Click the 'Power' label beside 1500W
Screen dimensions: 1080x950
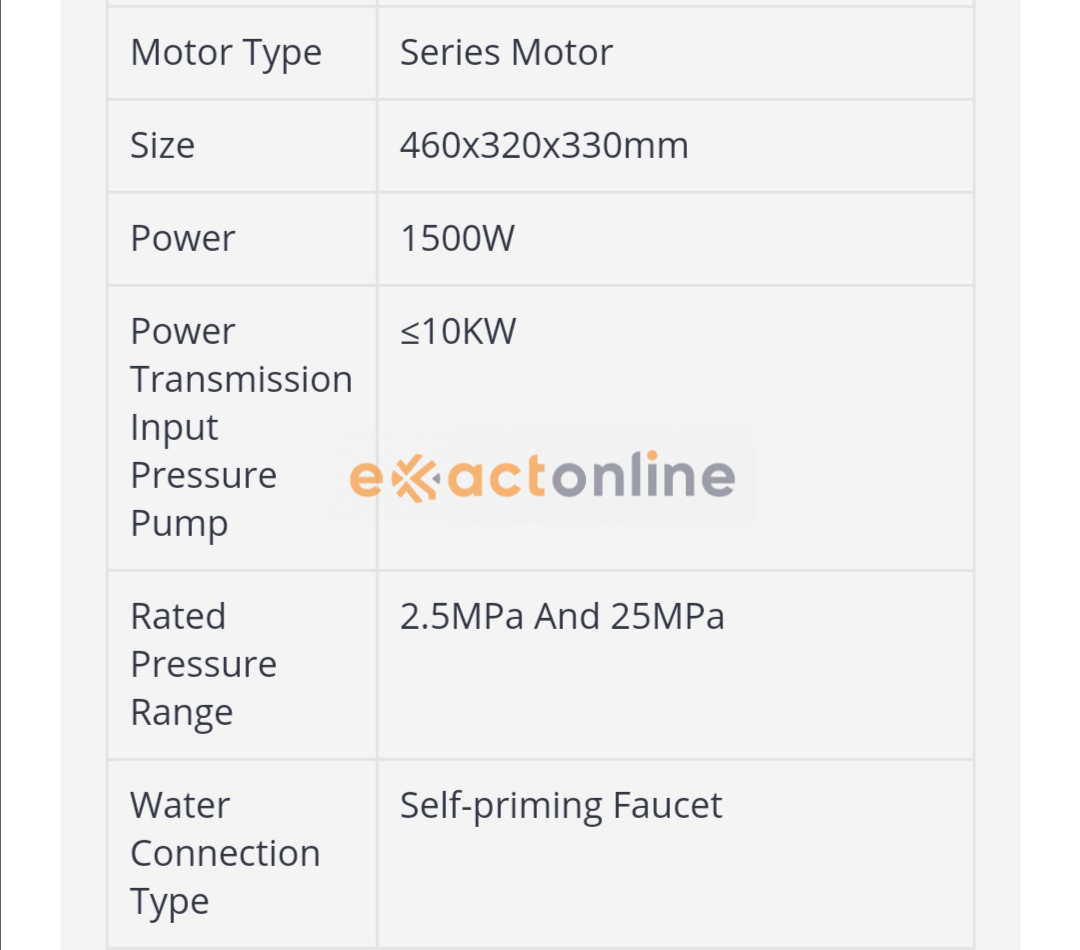tap(183, 239)
